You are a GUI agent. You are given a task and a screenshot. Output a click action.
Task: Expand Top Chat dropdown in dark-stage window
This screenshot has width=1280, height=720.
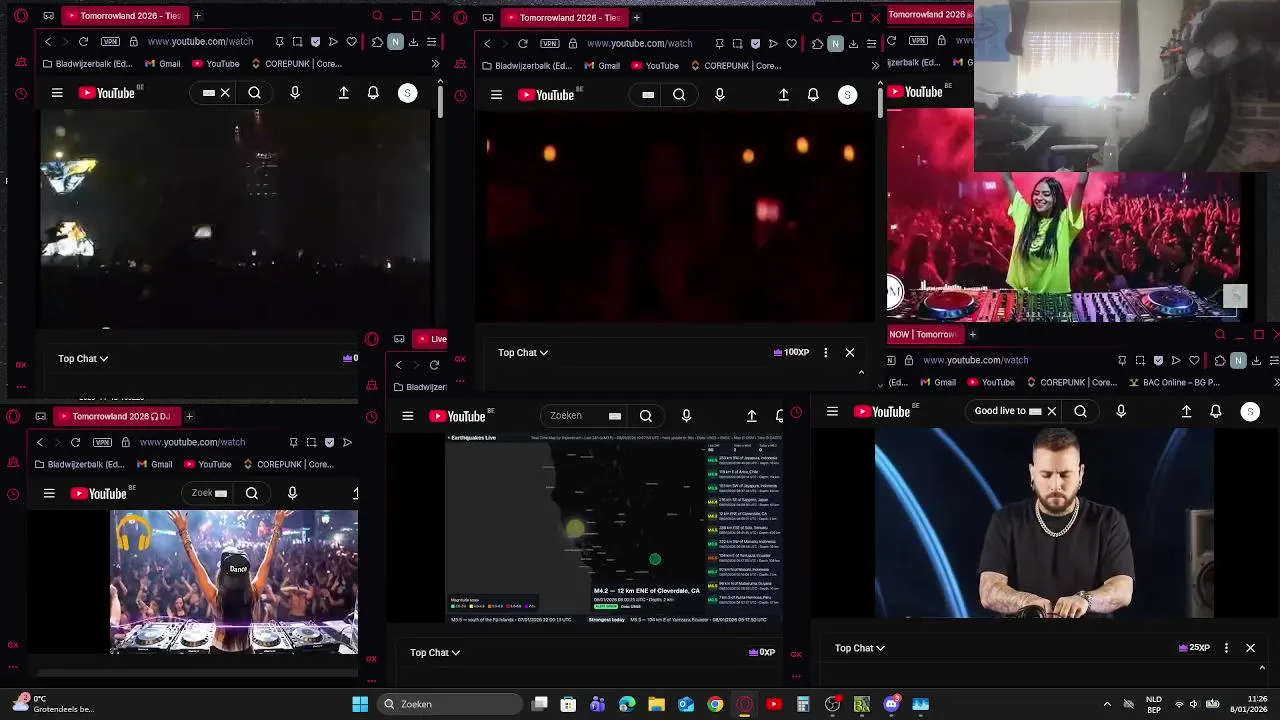tap(83, 358)
